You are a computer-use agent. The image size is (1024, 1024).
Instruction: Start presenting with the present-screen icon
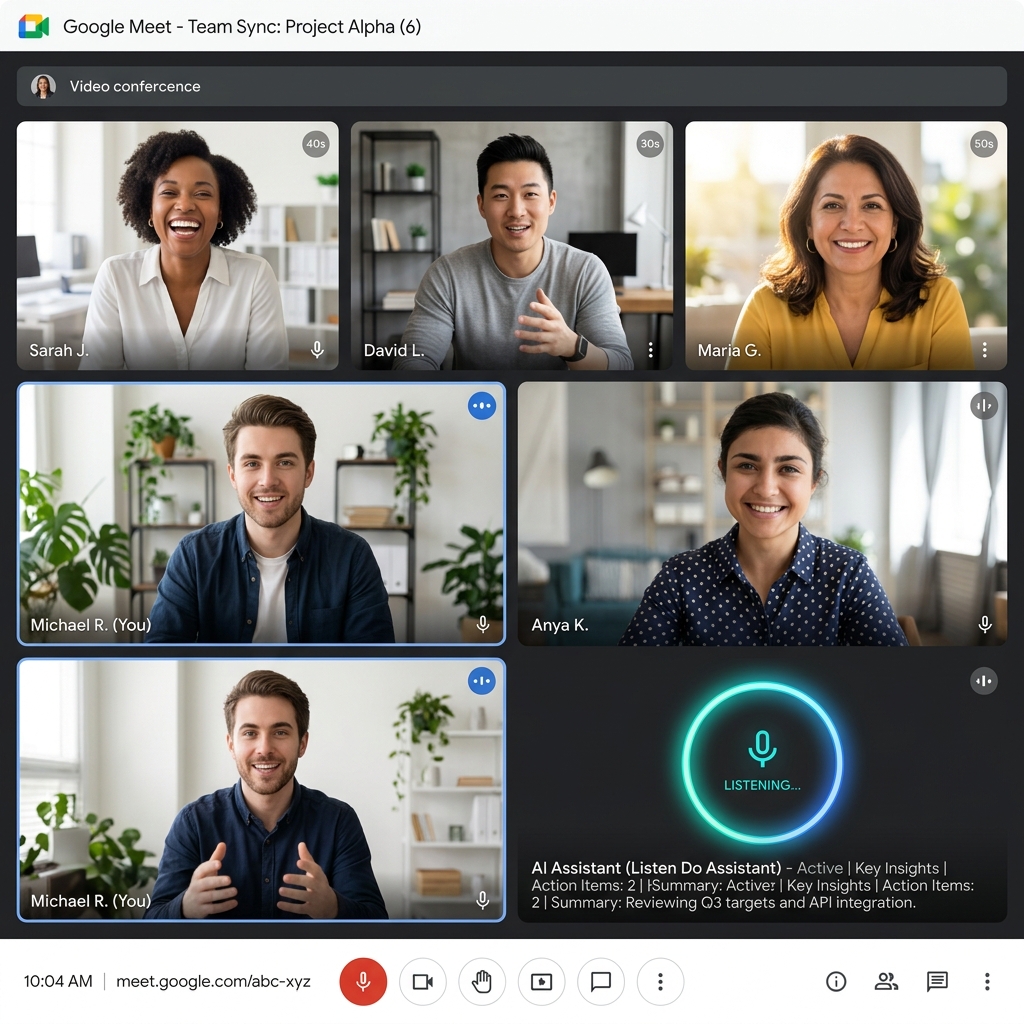click(541, 981)
